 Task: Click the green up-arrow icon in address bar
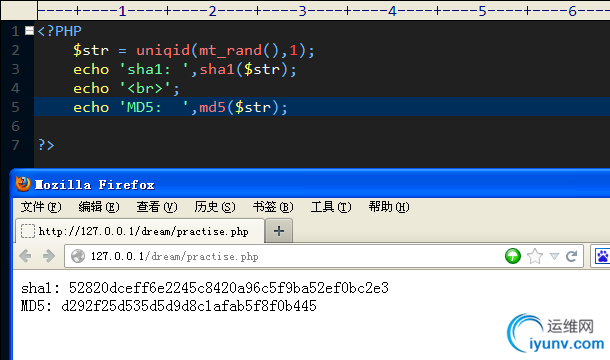tap(513, 256)
